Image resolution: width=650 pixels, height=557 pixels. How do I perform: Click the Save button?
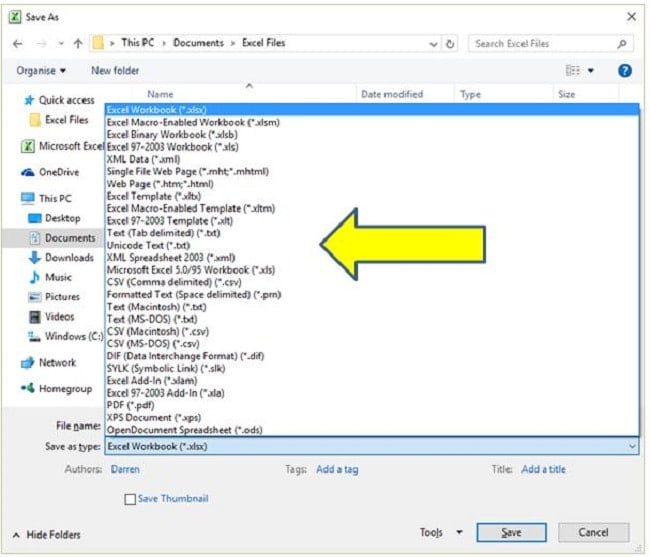(x=511, y=533)
